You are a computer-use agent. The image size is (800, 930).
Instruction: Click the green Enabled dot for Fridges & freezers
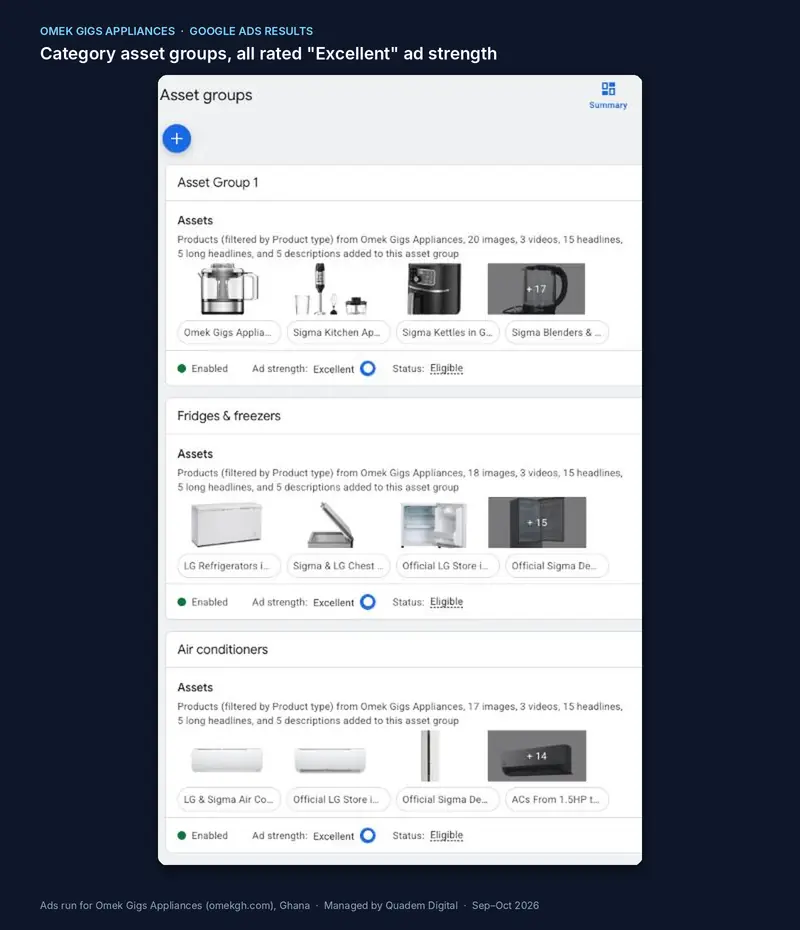point(182,602)
